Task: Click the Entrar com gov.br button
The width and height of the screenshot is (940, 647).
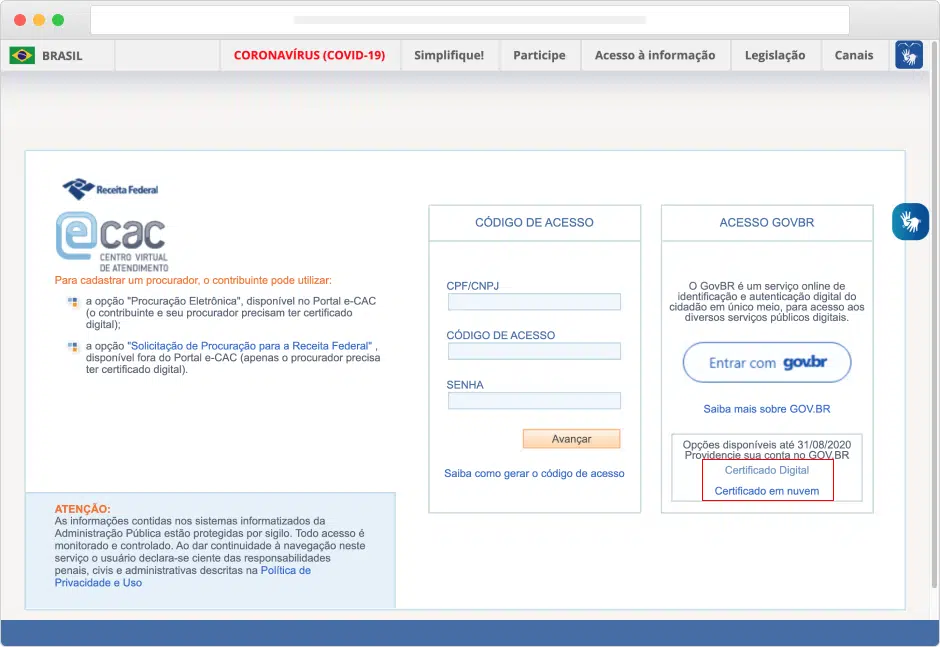Action: coord(767,362)
